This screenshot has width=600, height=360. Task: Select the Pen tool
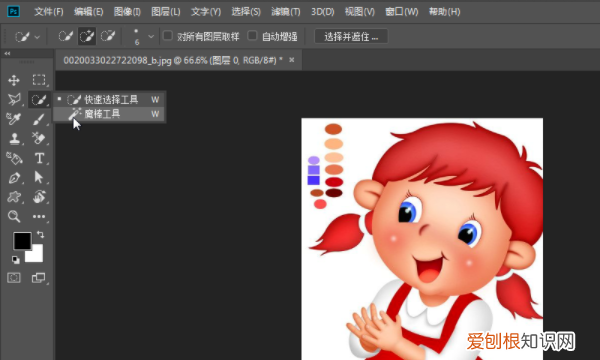coord(14,178)
